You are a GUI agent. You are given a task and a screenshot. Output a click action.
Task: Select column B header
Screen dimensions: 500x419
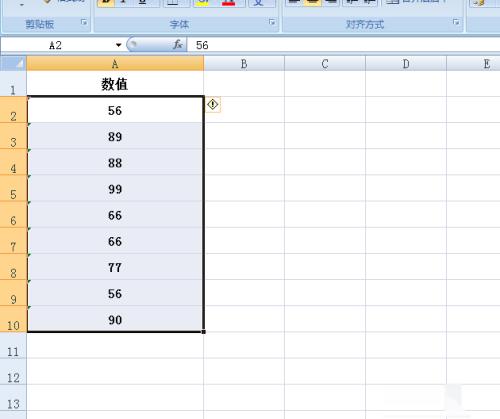[244, 63]
